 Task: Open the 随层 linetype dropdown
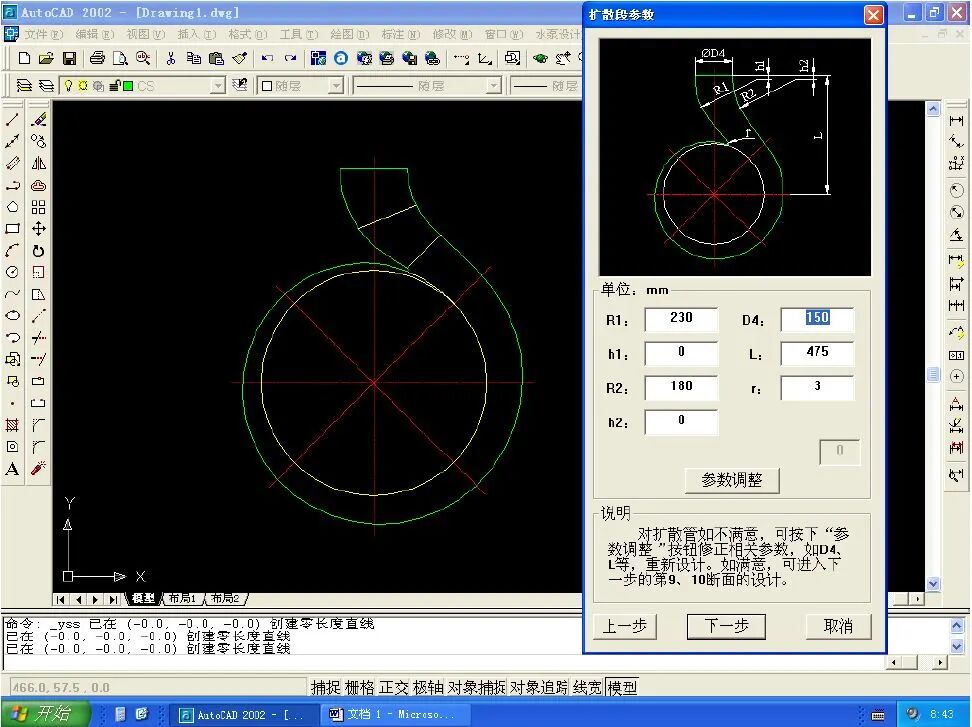[x=493, y=86]
